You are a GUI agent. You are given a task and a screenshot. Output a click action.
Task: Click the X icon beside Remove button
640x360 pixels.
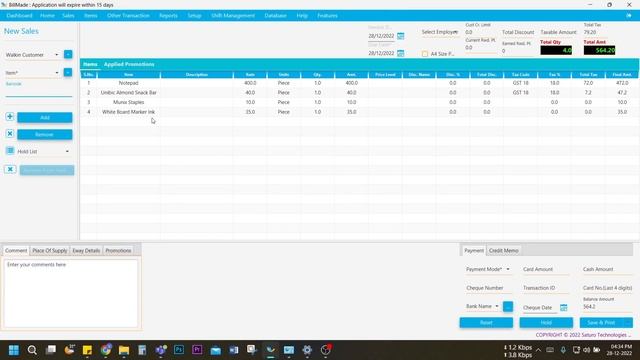click(10, 134)
